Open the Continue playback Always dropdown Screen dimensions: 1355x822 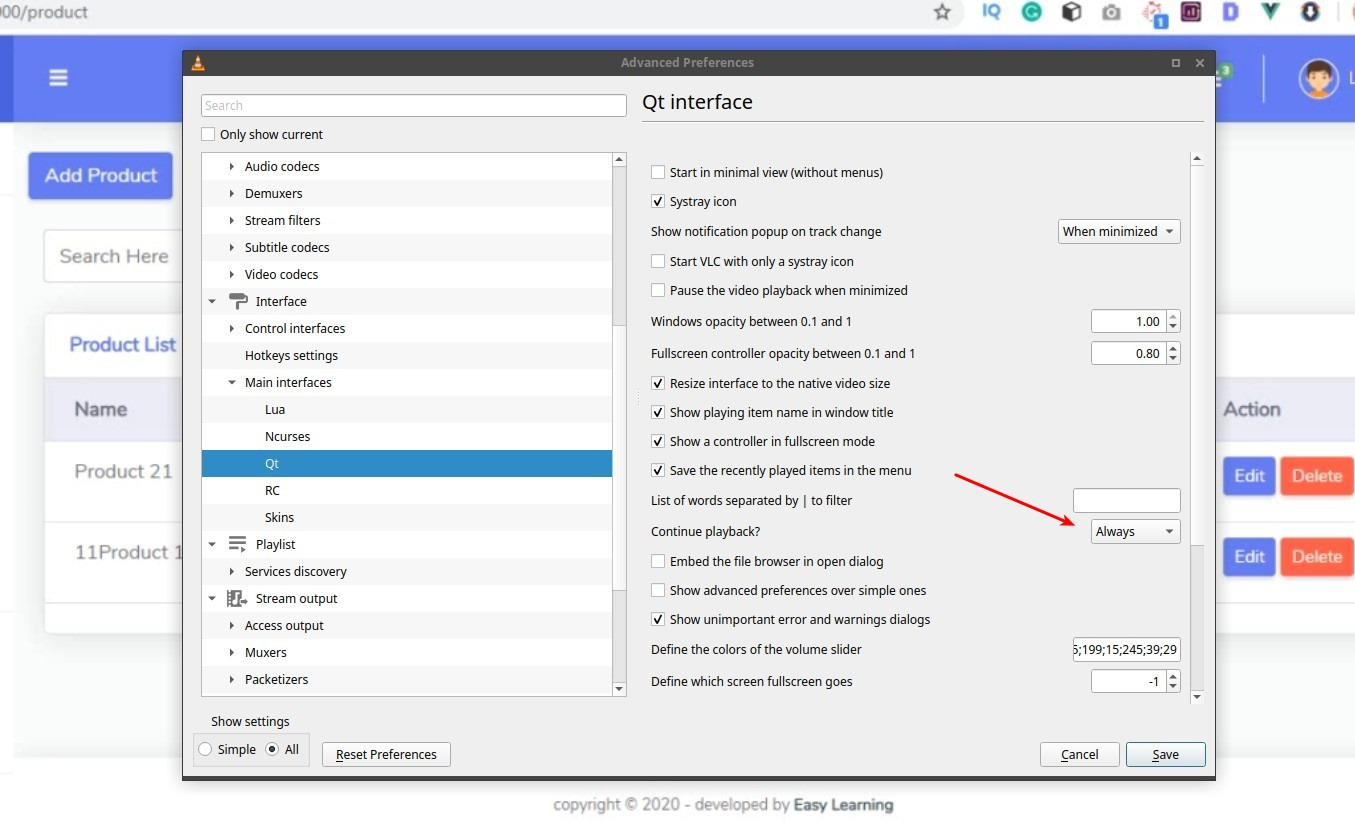[1135, 531]
